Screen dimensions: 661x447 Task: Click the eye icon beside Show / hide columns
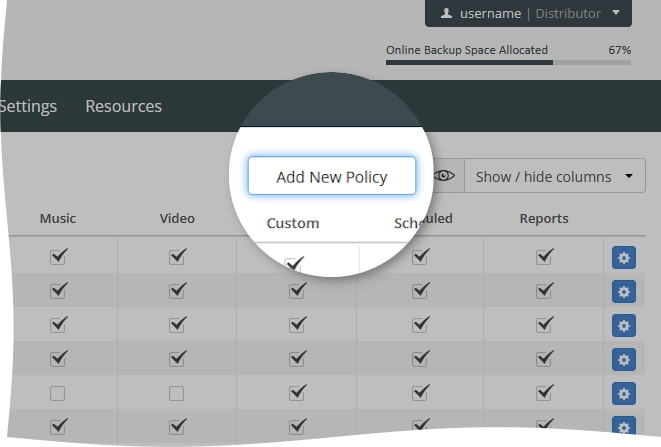coord(444,175)
